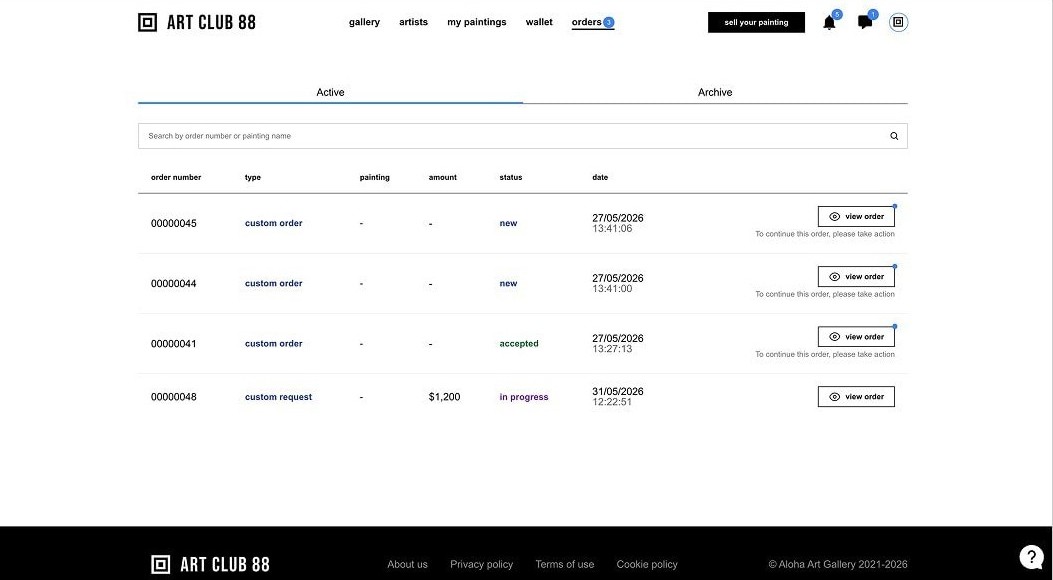This screenshot has height=580, width=1053.
Task: View order 00000044
Action: [856, 277]
